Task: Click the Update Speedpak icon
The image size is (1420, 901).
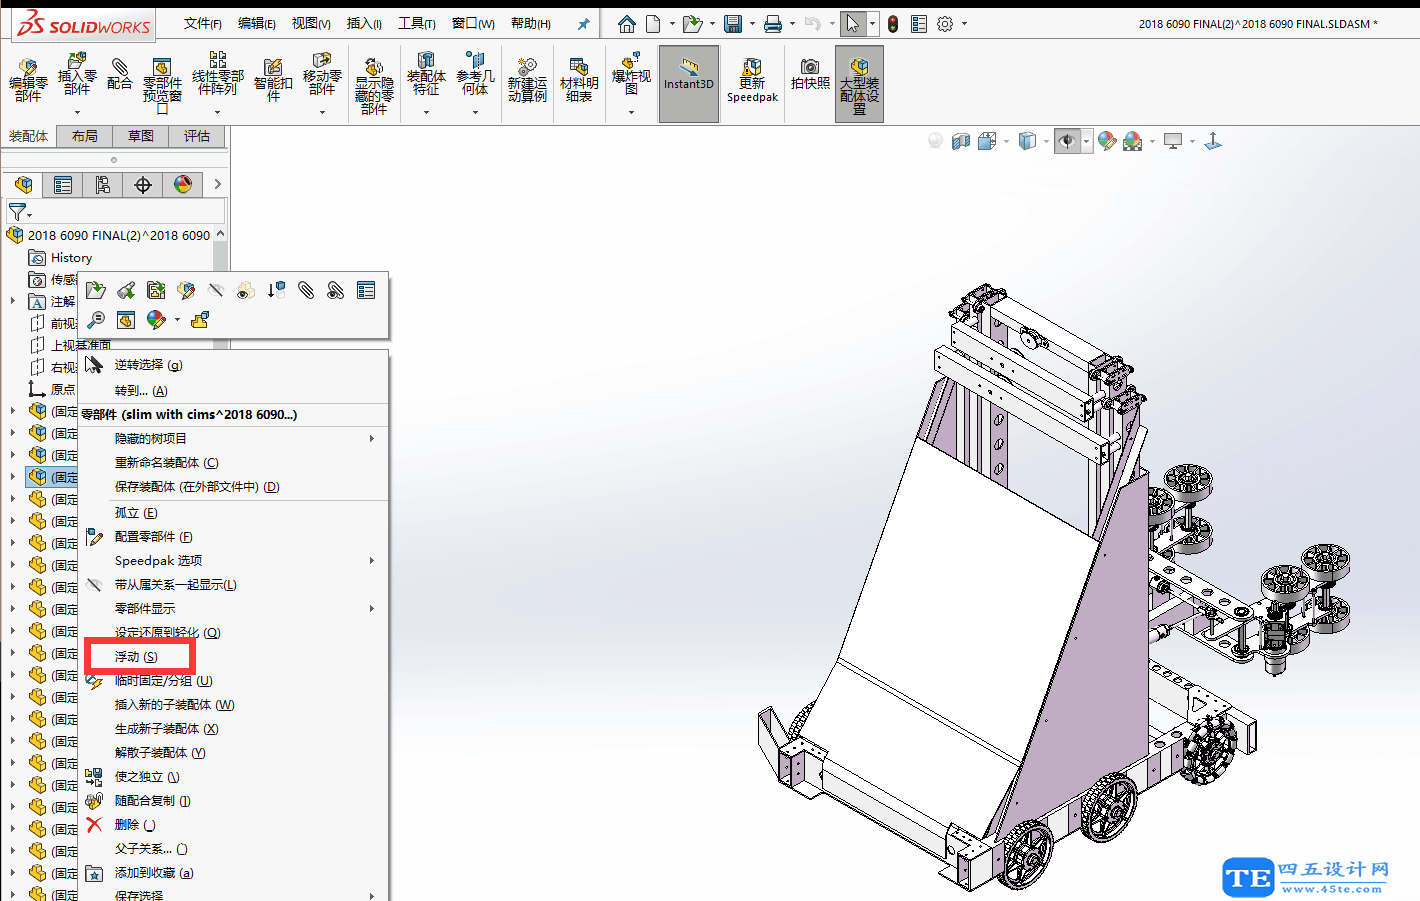Action: (x=752, y=75)
